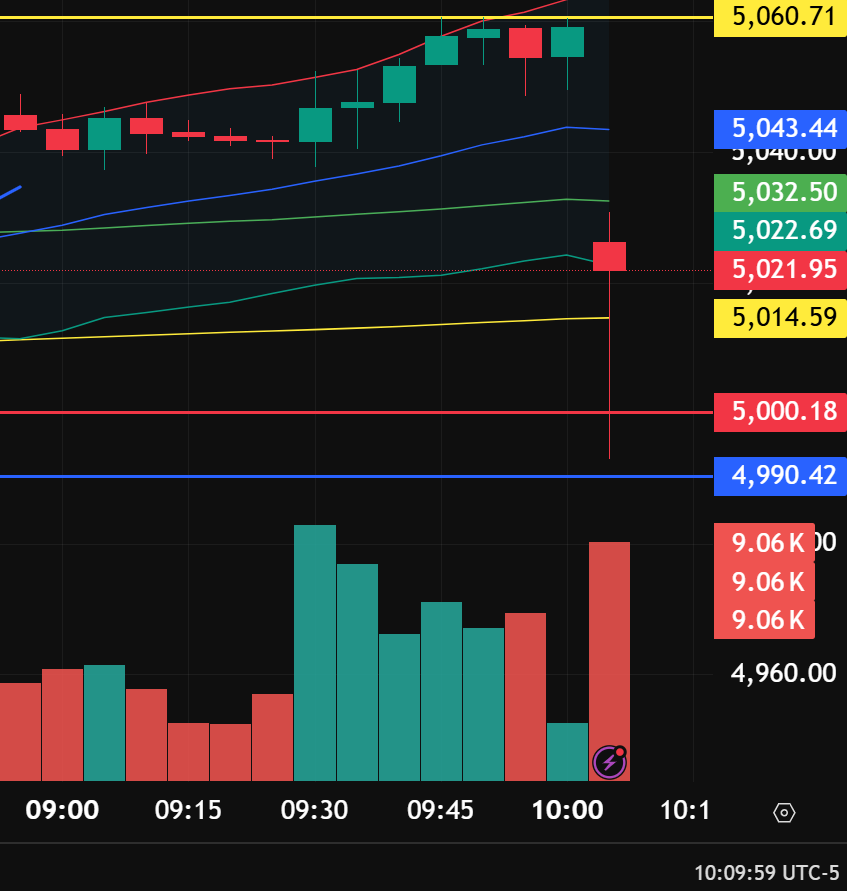Click the 5,000.18 red price label
The height and width of the screenshot is (891, 847).
[783, 412]
